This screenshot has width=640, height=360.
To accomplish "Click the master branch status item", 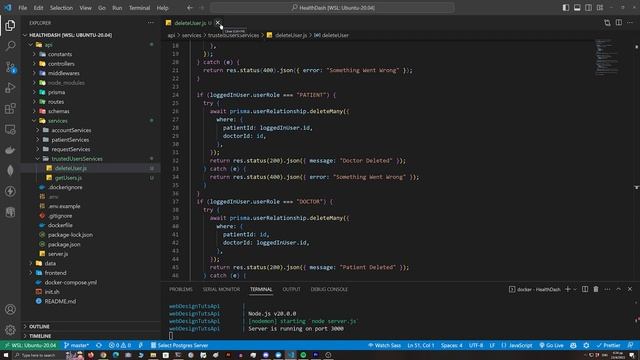I will (76, 345).
